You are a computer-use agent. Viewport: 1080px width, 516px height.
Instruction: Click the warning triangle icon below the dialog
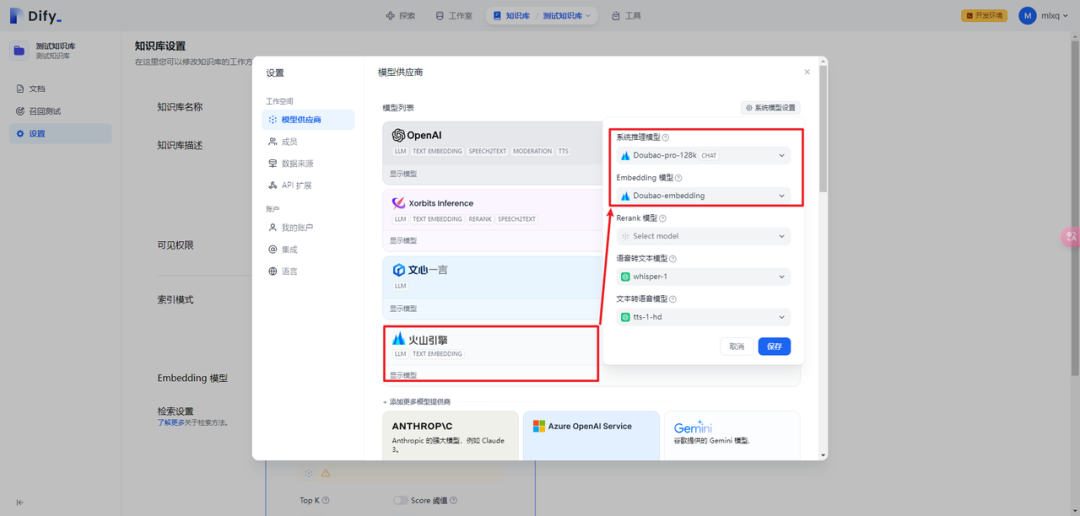click(325, 473)
